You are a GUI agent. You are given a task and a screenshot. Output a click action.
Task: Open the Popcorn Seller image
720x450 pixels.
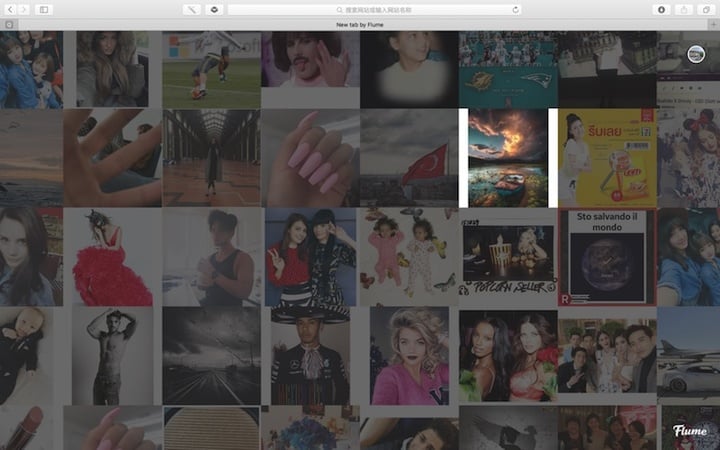[508, 256]
